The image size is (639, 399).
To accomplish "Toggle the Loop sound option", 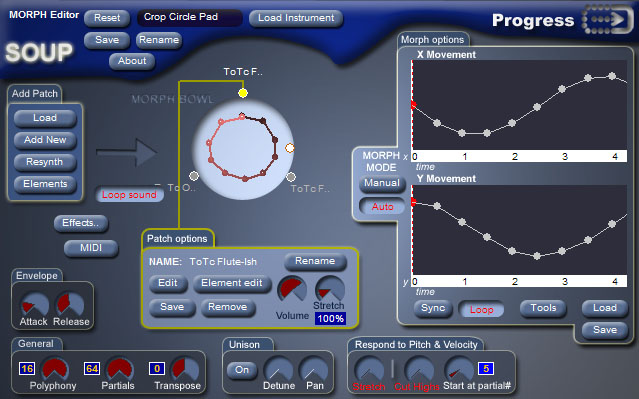I will tap(130, 195).
